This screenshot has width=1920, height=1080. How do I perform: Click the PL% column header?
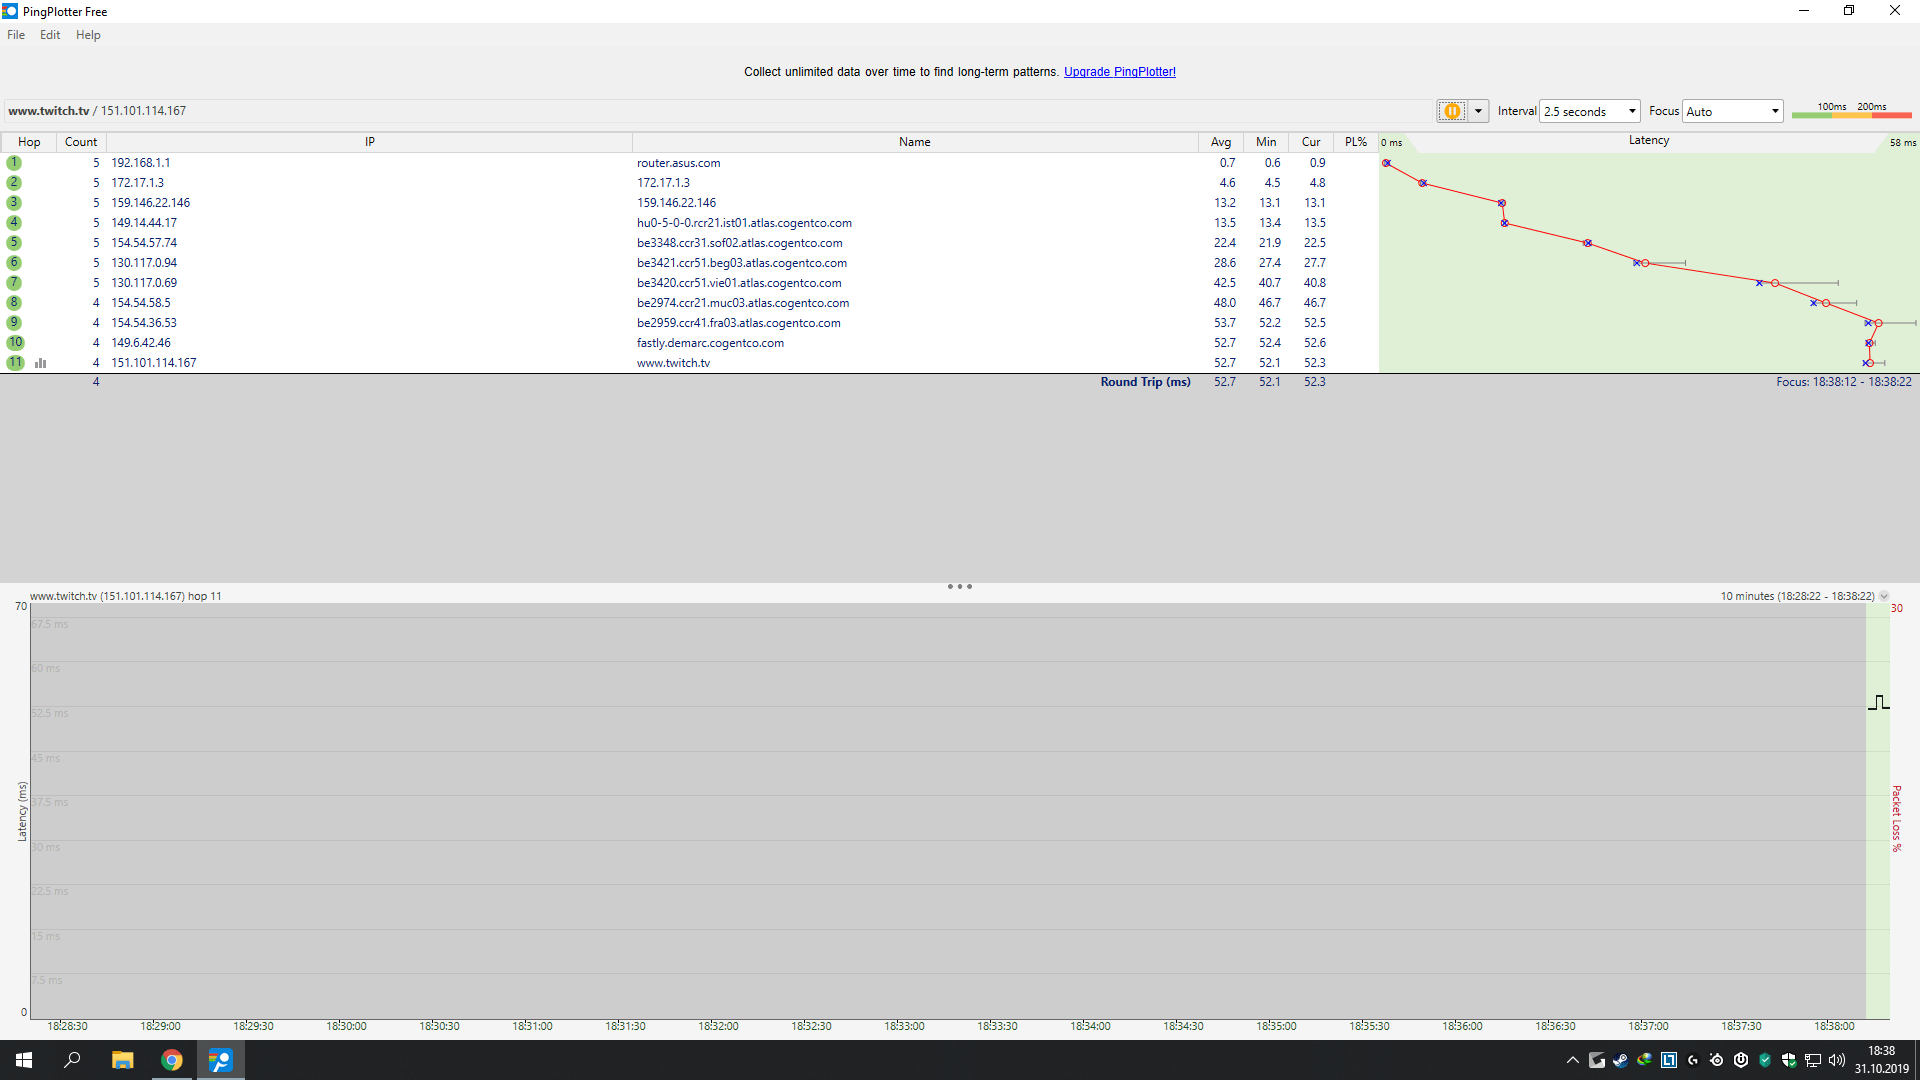point(1355,142)
